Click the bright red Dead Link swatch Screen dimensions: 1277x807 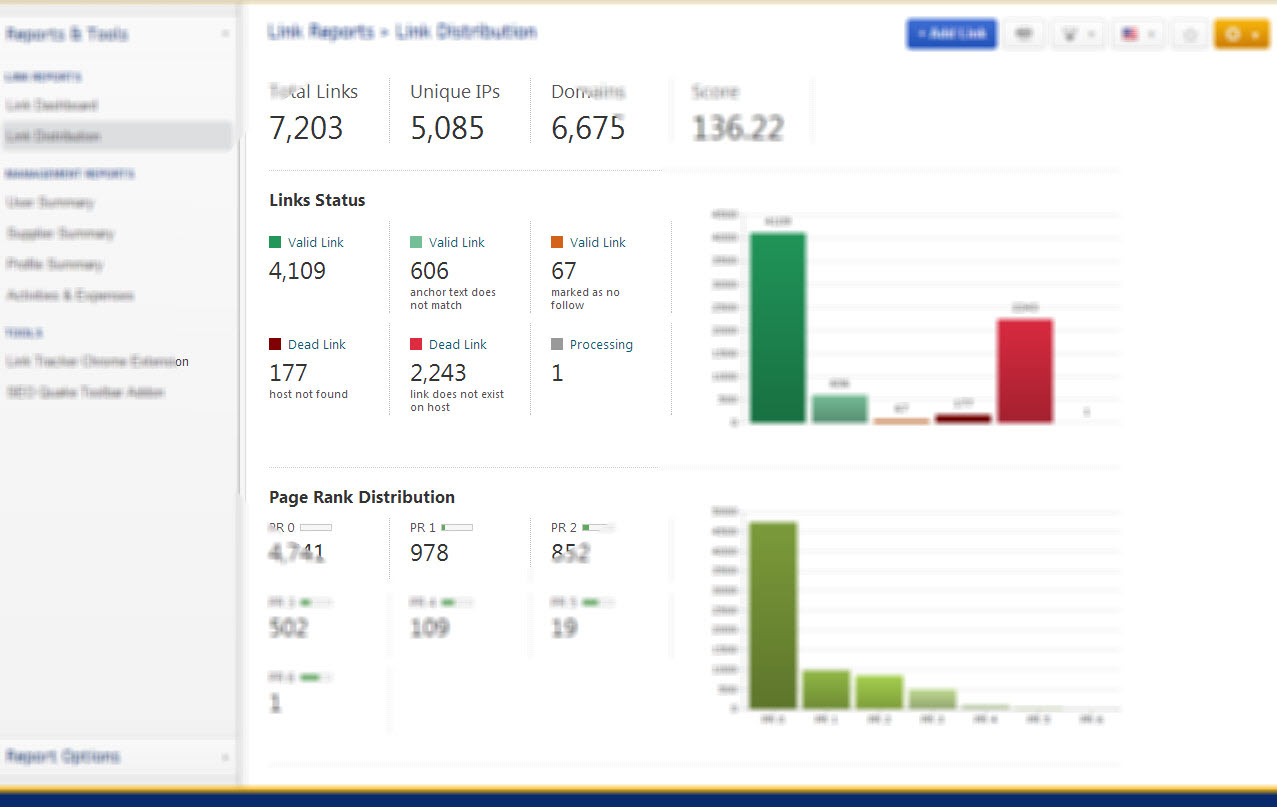point(417,344)
